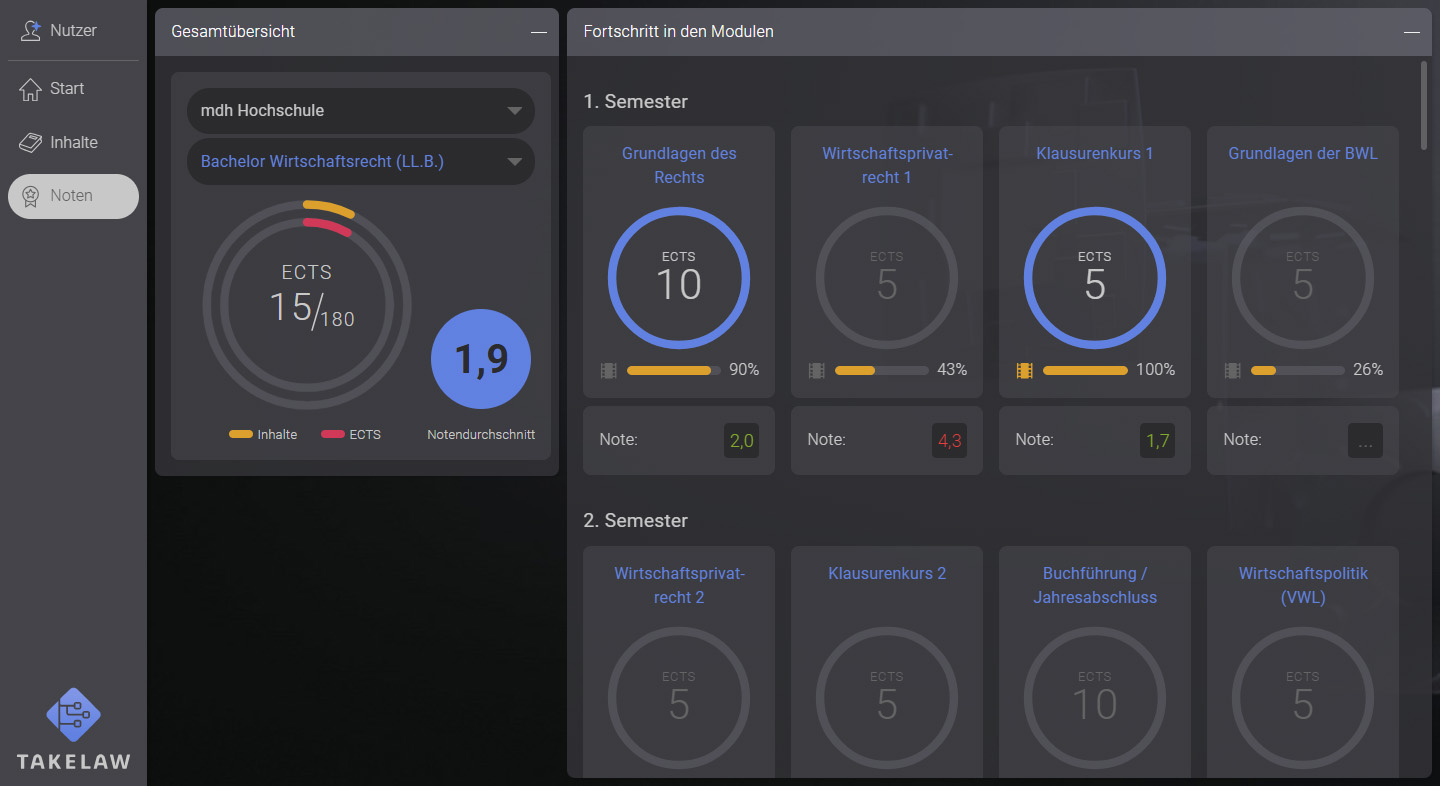Toggle the Inhalte legend in Gesamtübersicht
The width and height of the screenshot is (1440, 786).
[263, 434]
